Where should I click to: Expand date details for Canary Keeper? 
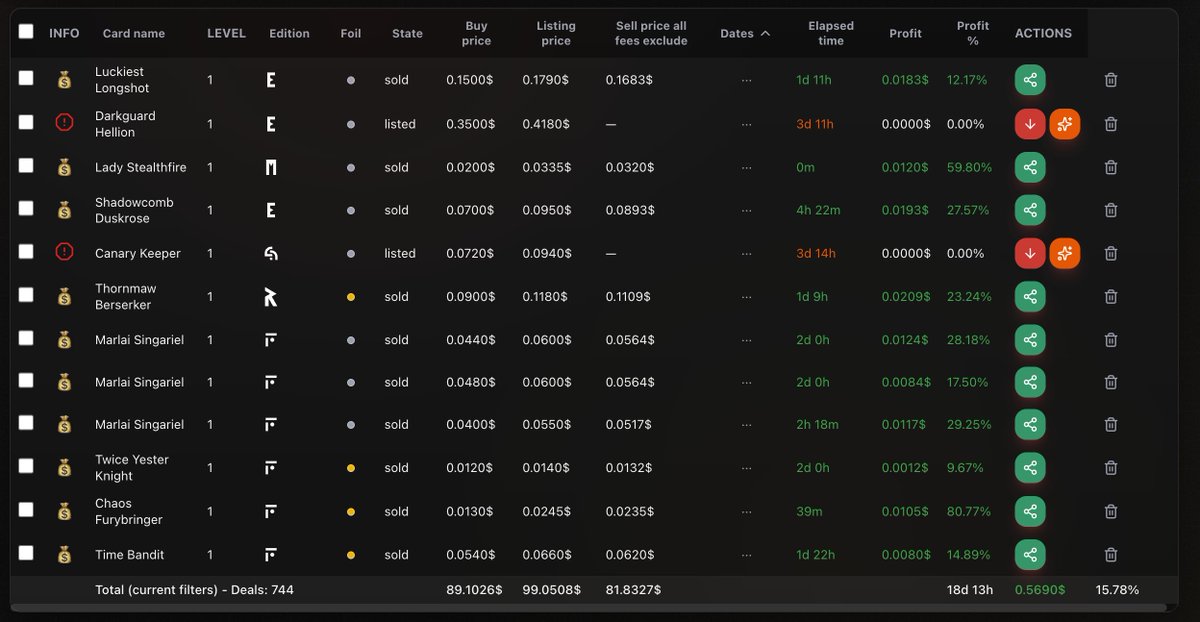pos(744,253)
